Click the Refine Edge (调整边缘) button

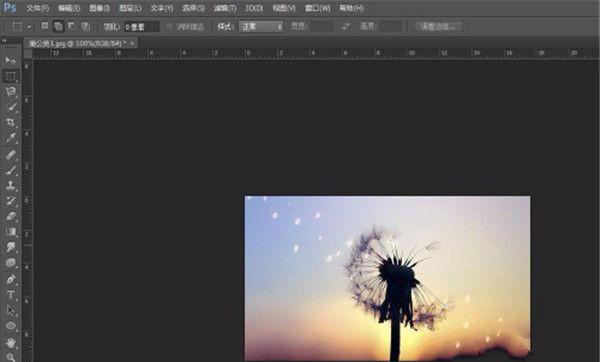pos(439,27)
